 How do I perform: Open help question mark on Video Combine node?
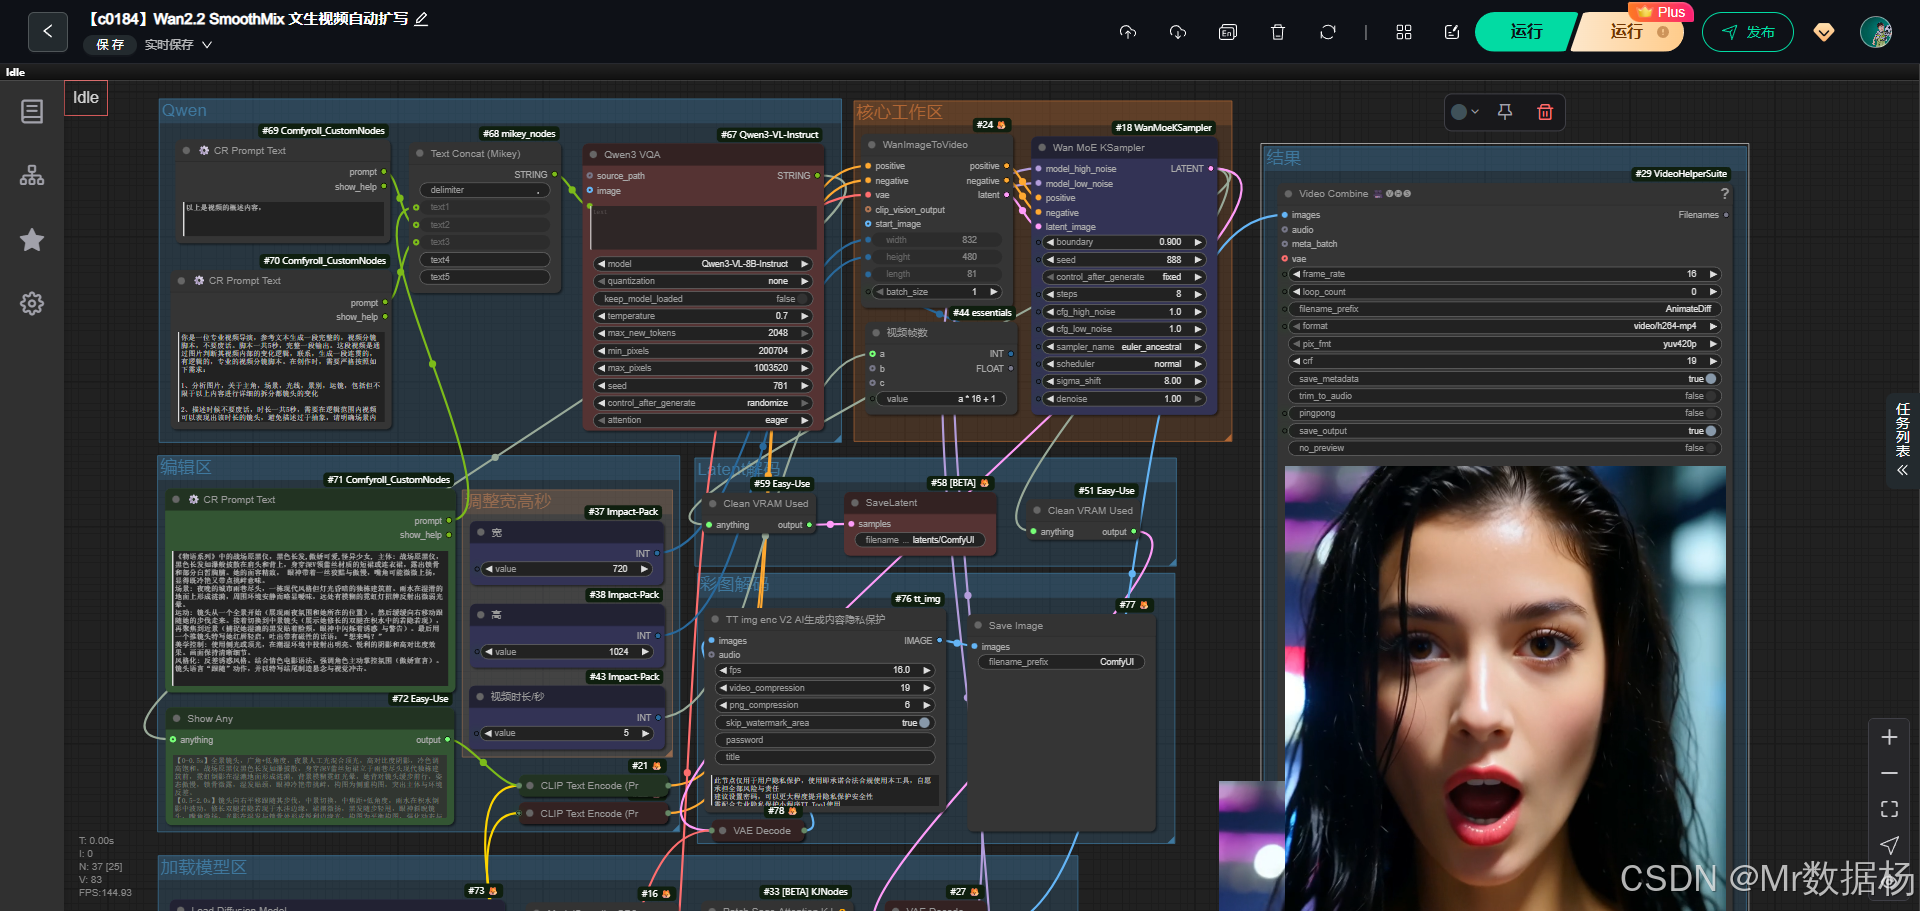point(1725,194)
